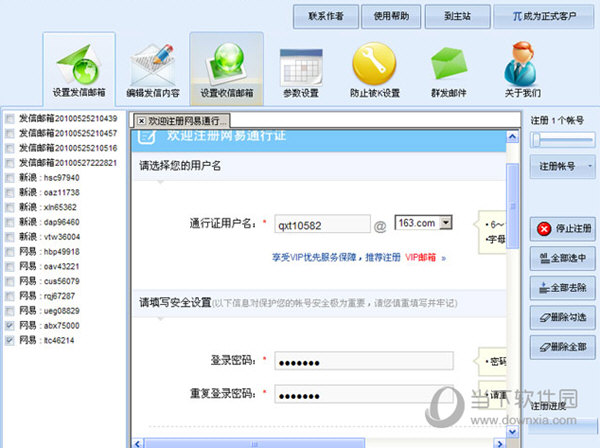Check 发信邮箱20100525210516 checkbox
Screen dimensions: 600x448
[x=10, y=148]
